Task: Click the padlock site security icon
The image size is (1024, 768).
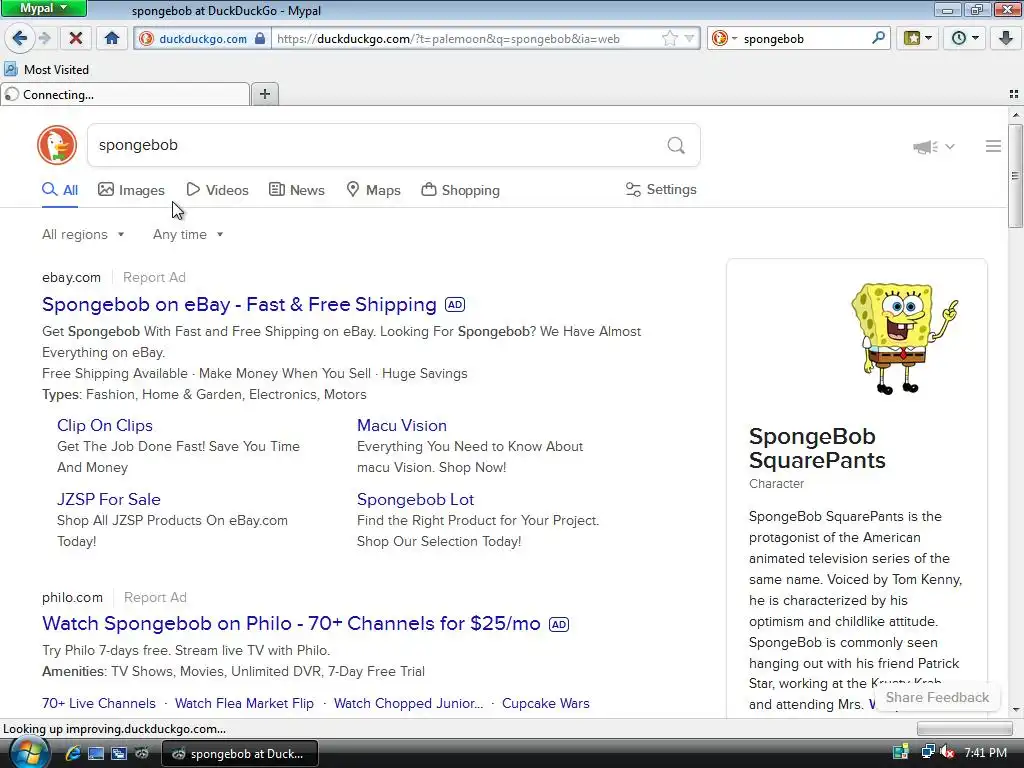Action: coord(260,38)
